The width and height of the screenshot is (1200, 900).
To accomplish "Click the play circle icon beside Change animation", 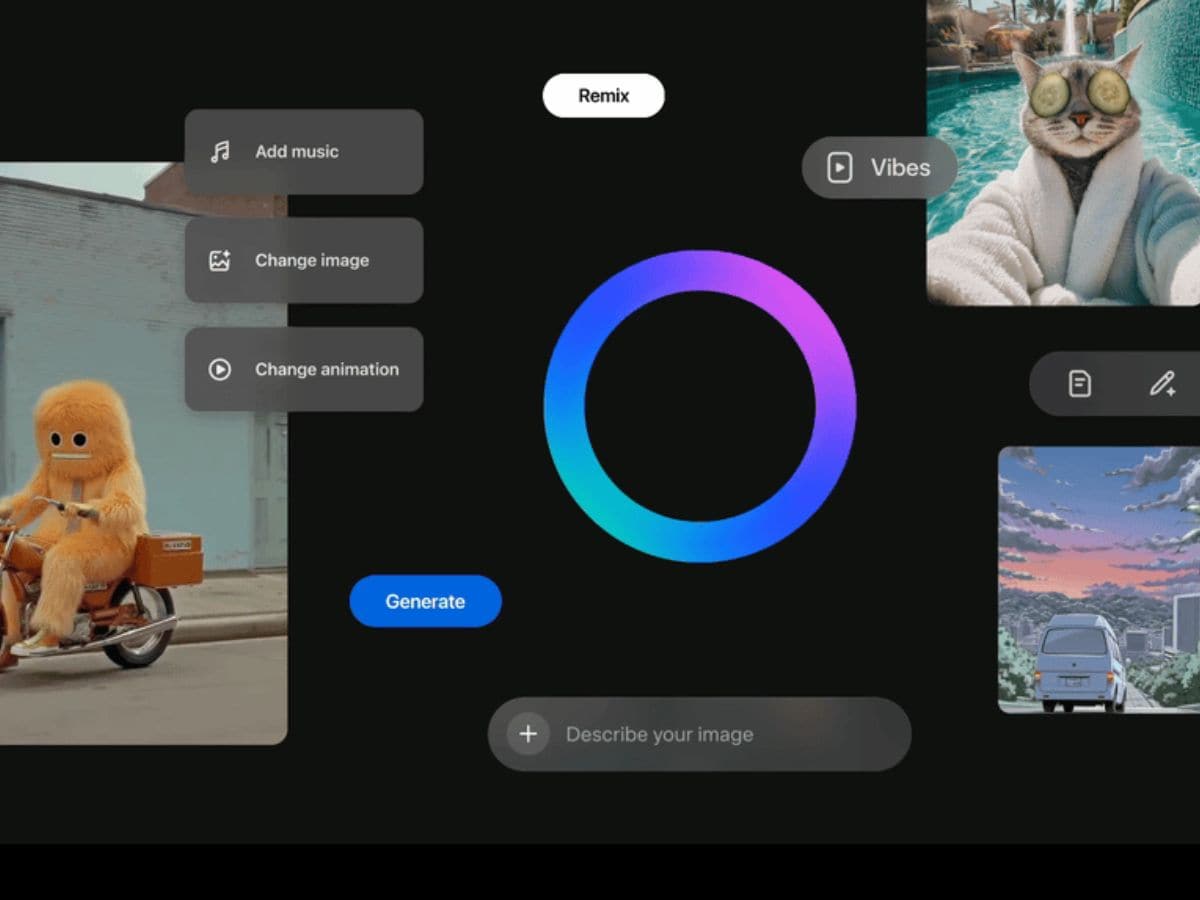I will [220, 370].
